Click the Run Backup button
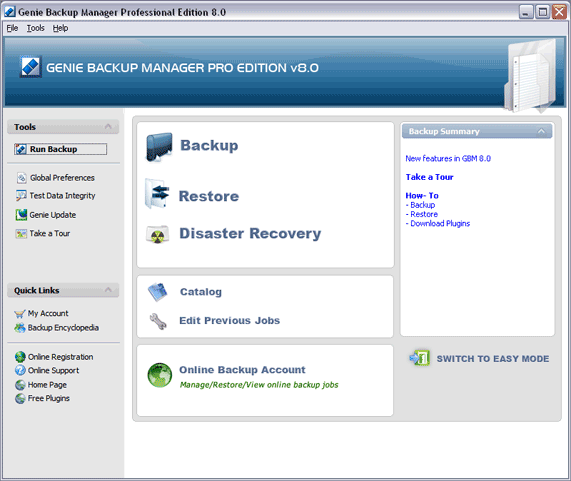Viewport: 571px width, 481px height. pos(60,149)
